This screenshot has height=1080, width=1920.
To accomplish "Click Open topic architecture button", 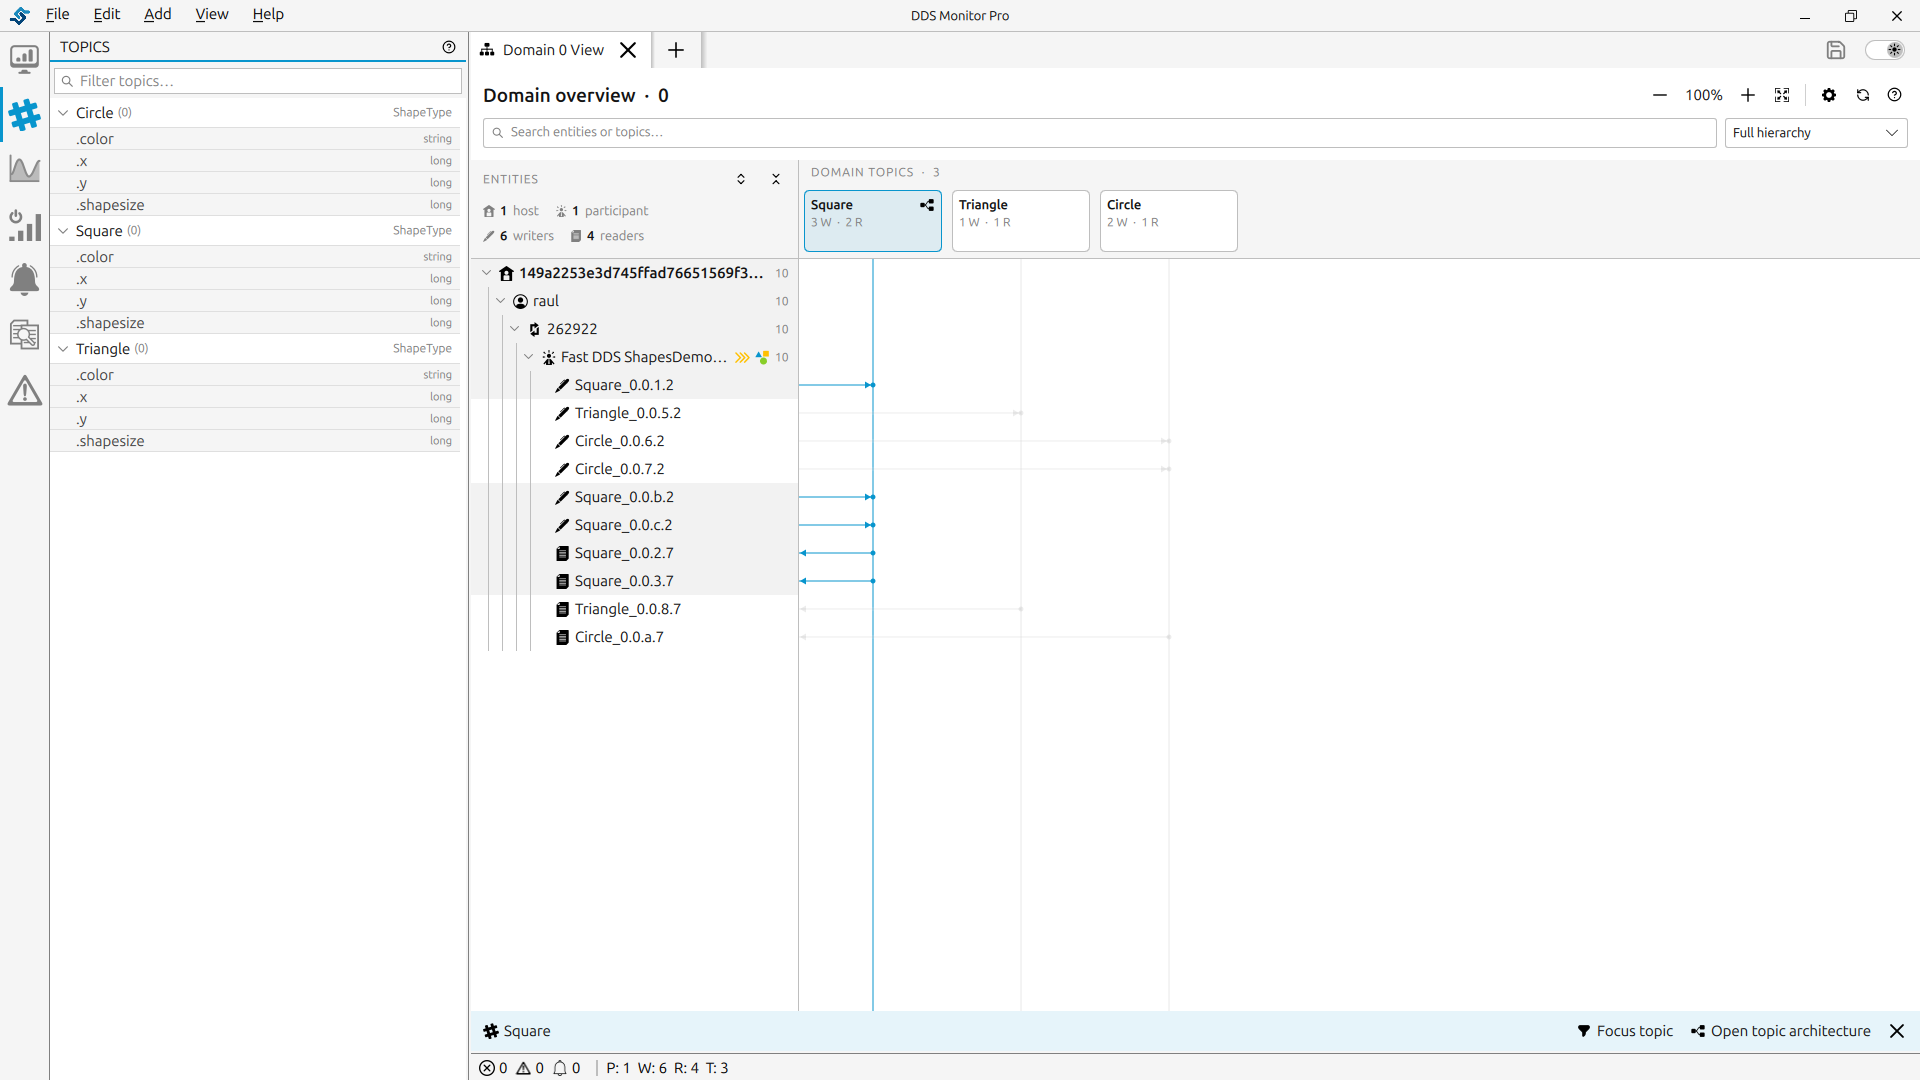I will [x=1781, y=1031].
